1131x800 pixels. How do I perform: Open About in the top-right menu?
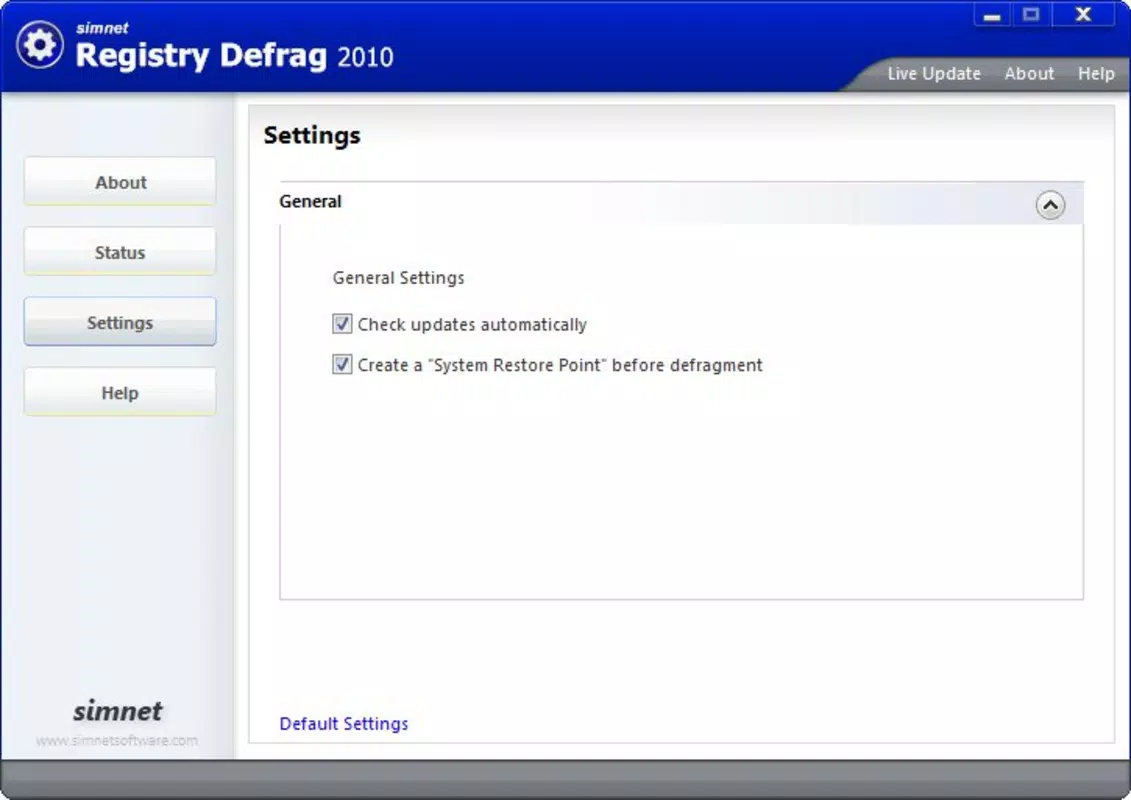pos(1029,74)
